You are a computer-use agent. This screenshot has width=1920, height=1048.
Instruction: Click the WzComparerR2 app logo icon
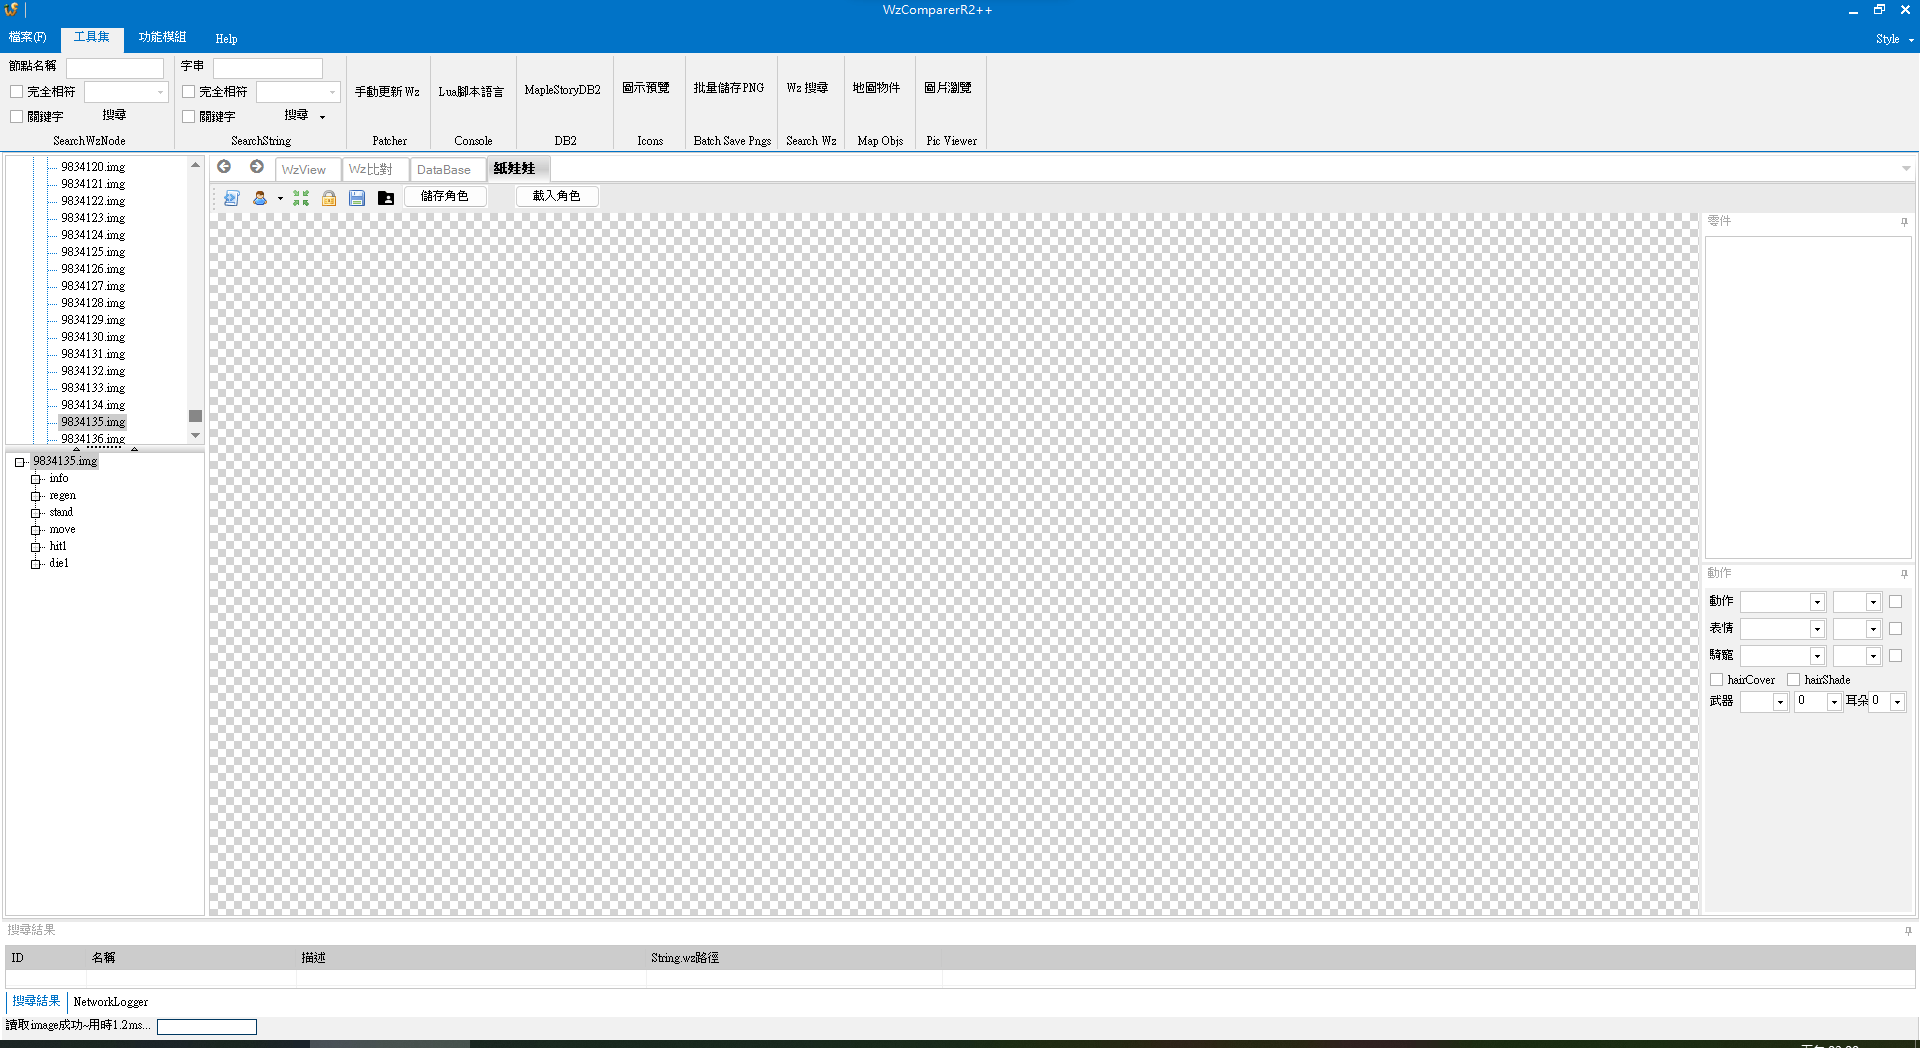tap(11, 9)
